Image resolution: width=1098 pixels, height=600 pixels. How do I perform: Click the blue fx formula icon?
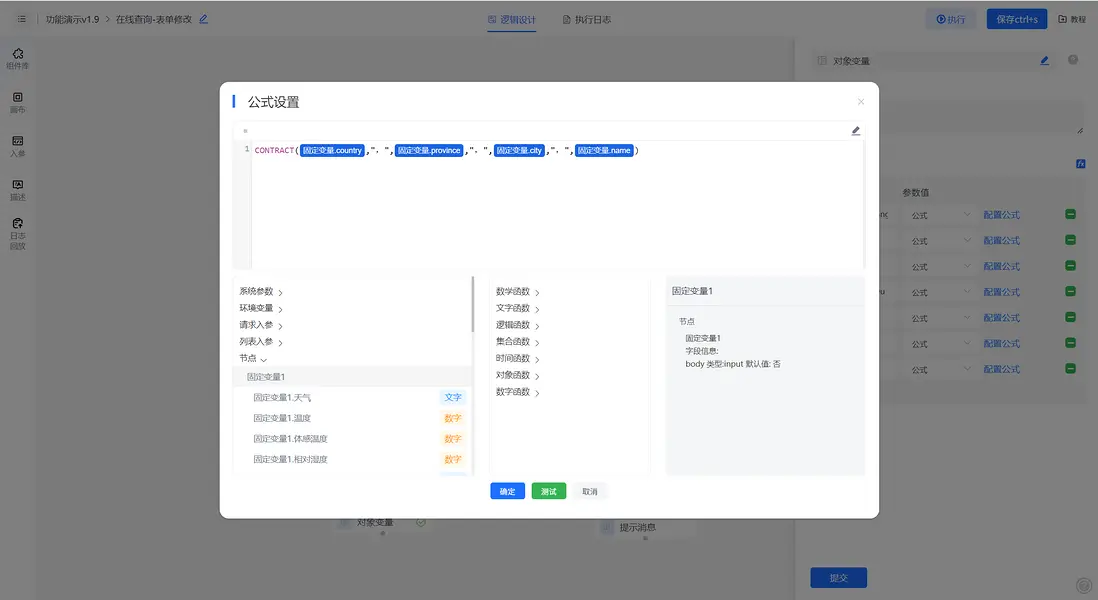[1080, 164]
